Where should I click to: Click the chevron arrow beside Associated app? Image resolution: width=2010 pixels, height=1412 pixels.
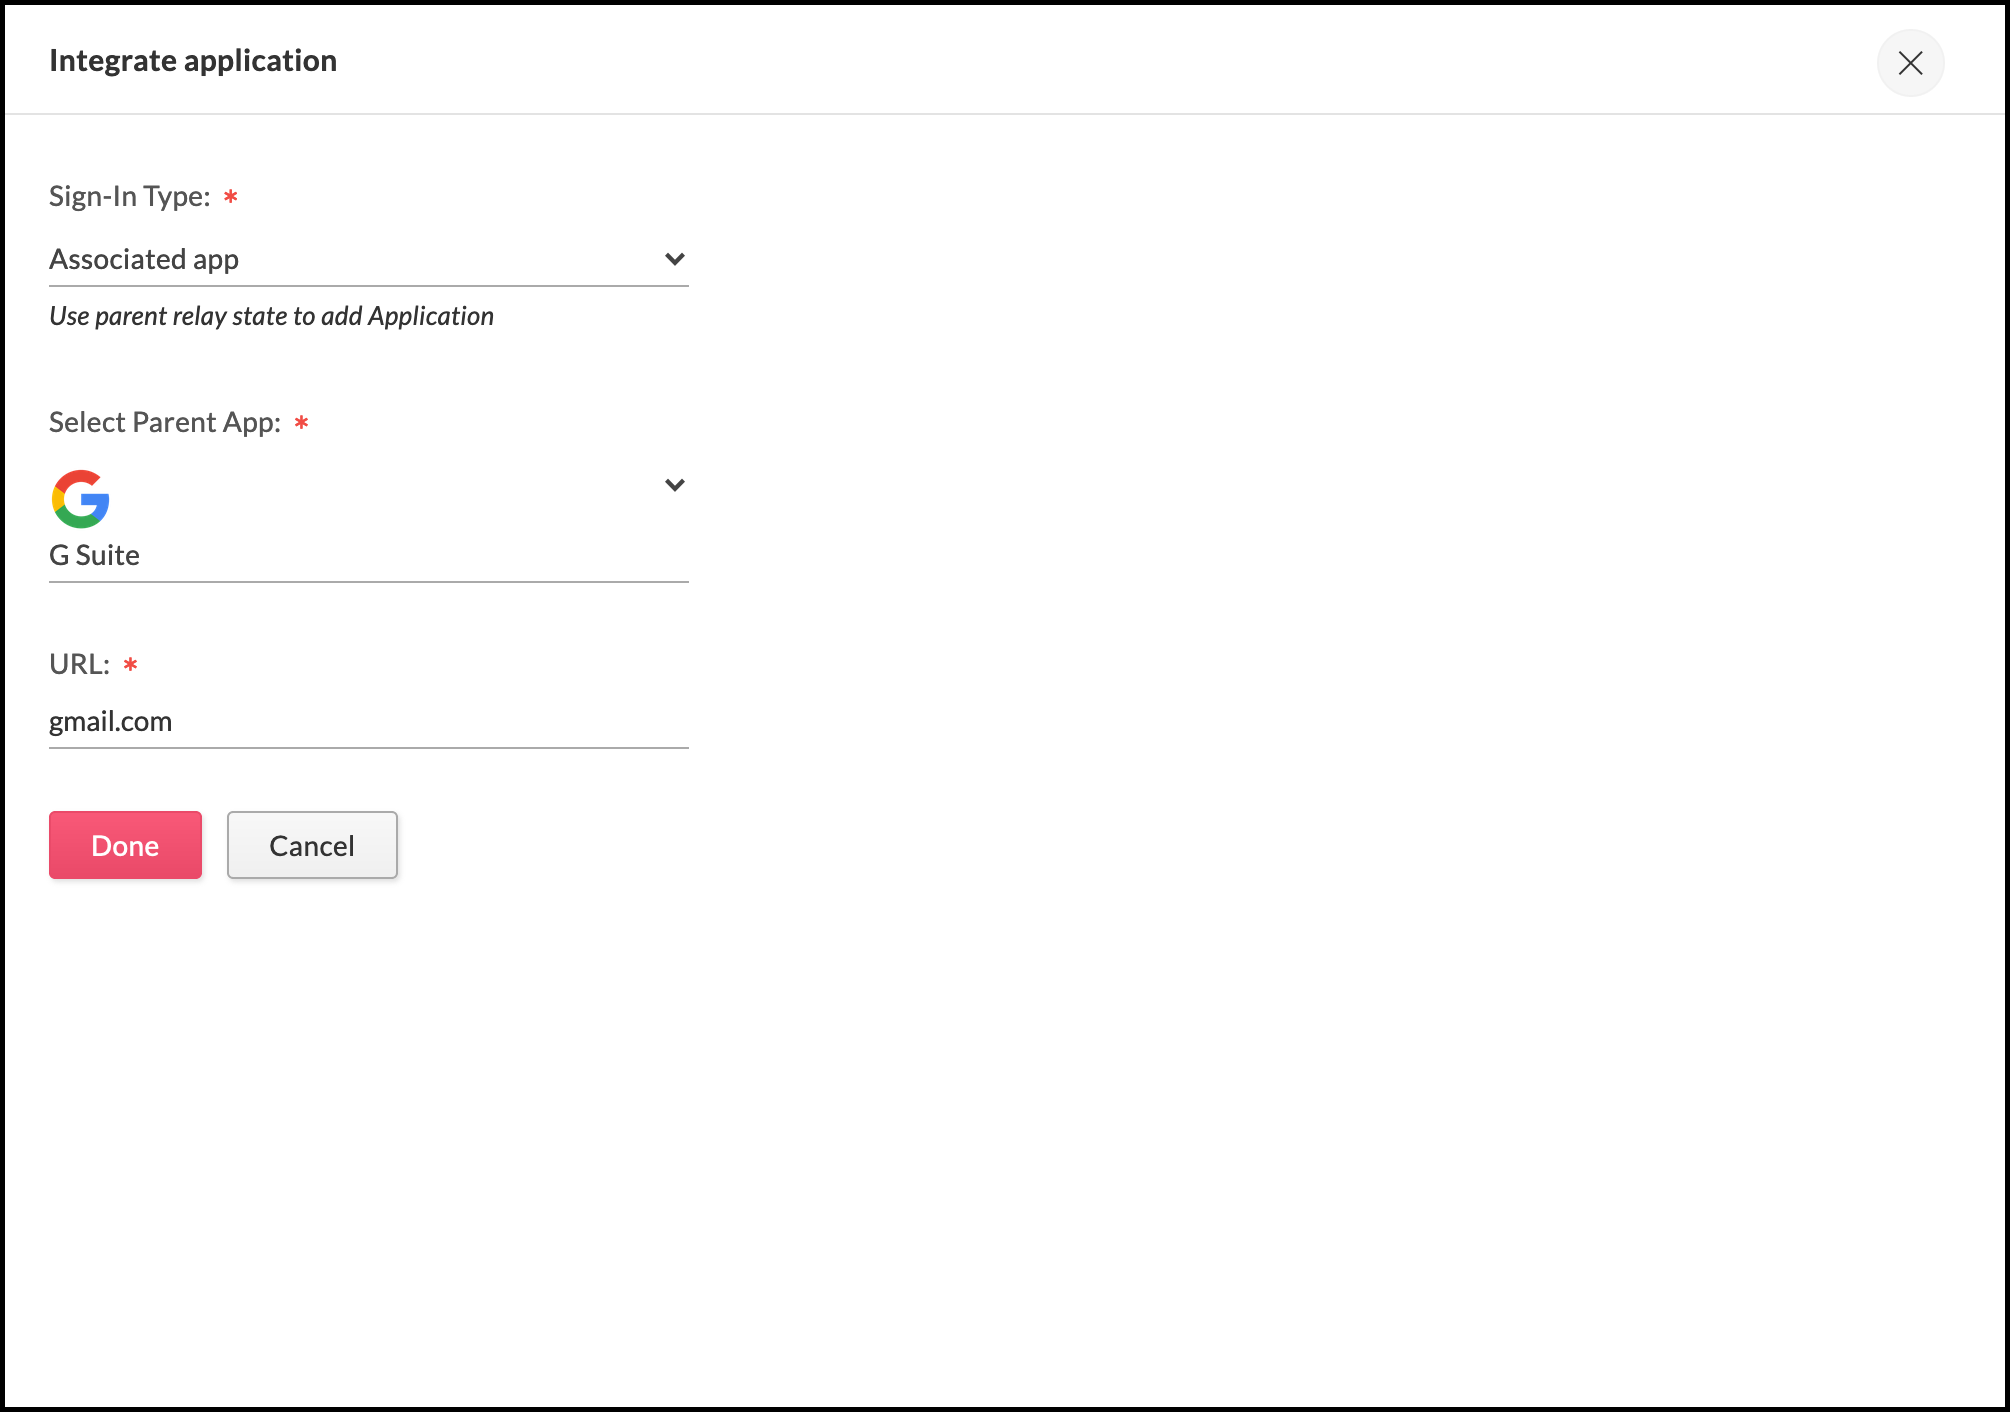pyautogui.click(x=675, y=259)
